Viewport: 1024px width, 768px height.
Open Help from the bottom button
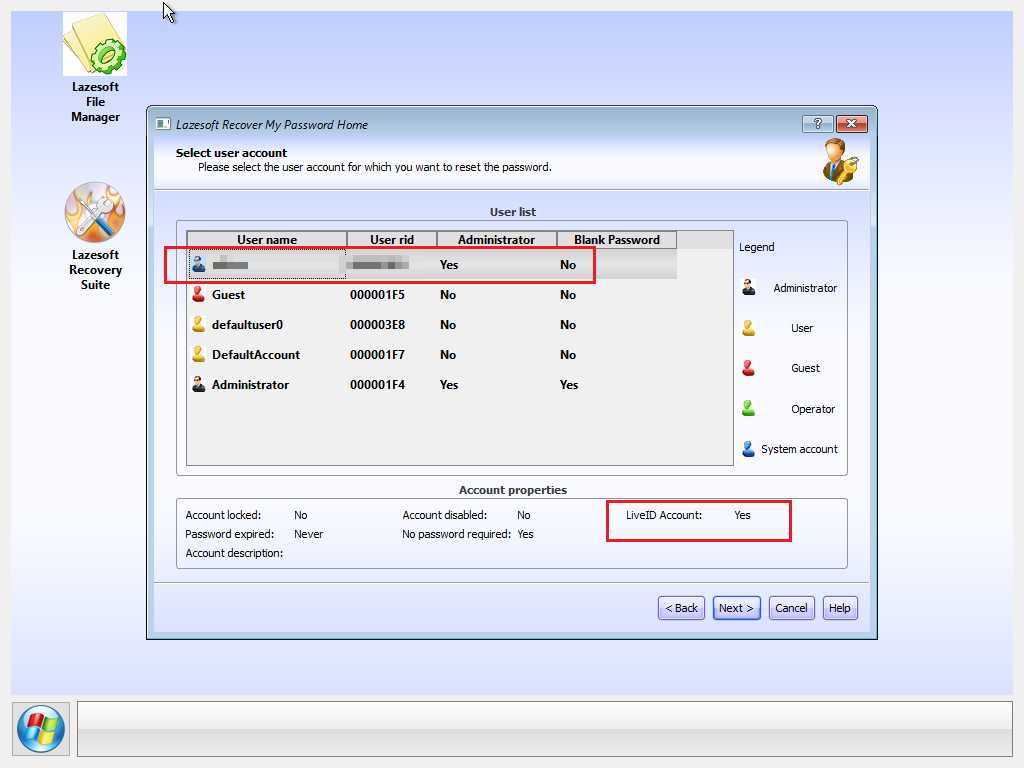[x=840, y=608]
